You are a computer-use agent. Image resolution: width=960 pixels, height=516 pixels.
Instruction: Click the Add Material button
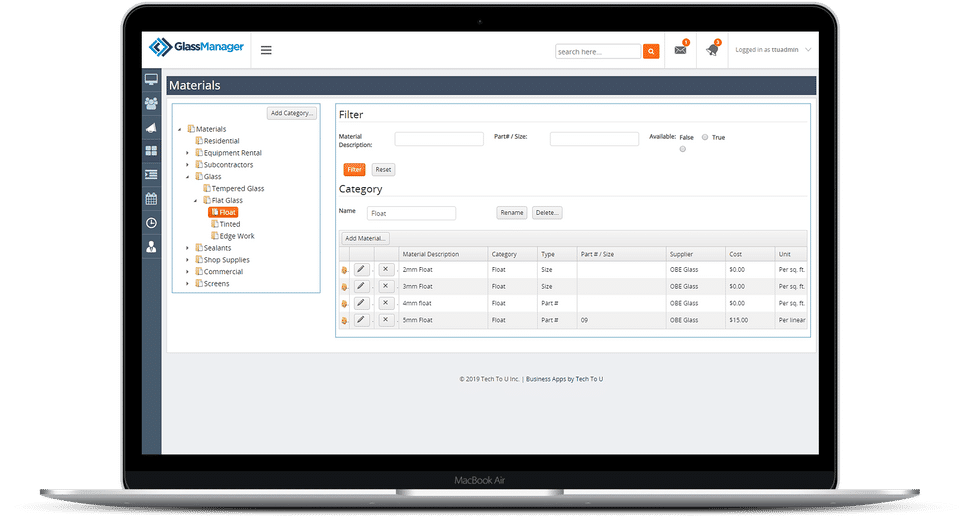(365, 238)
